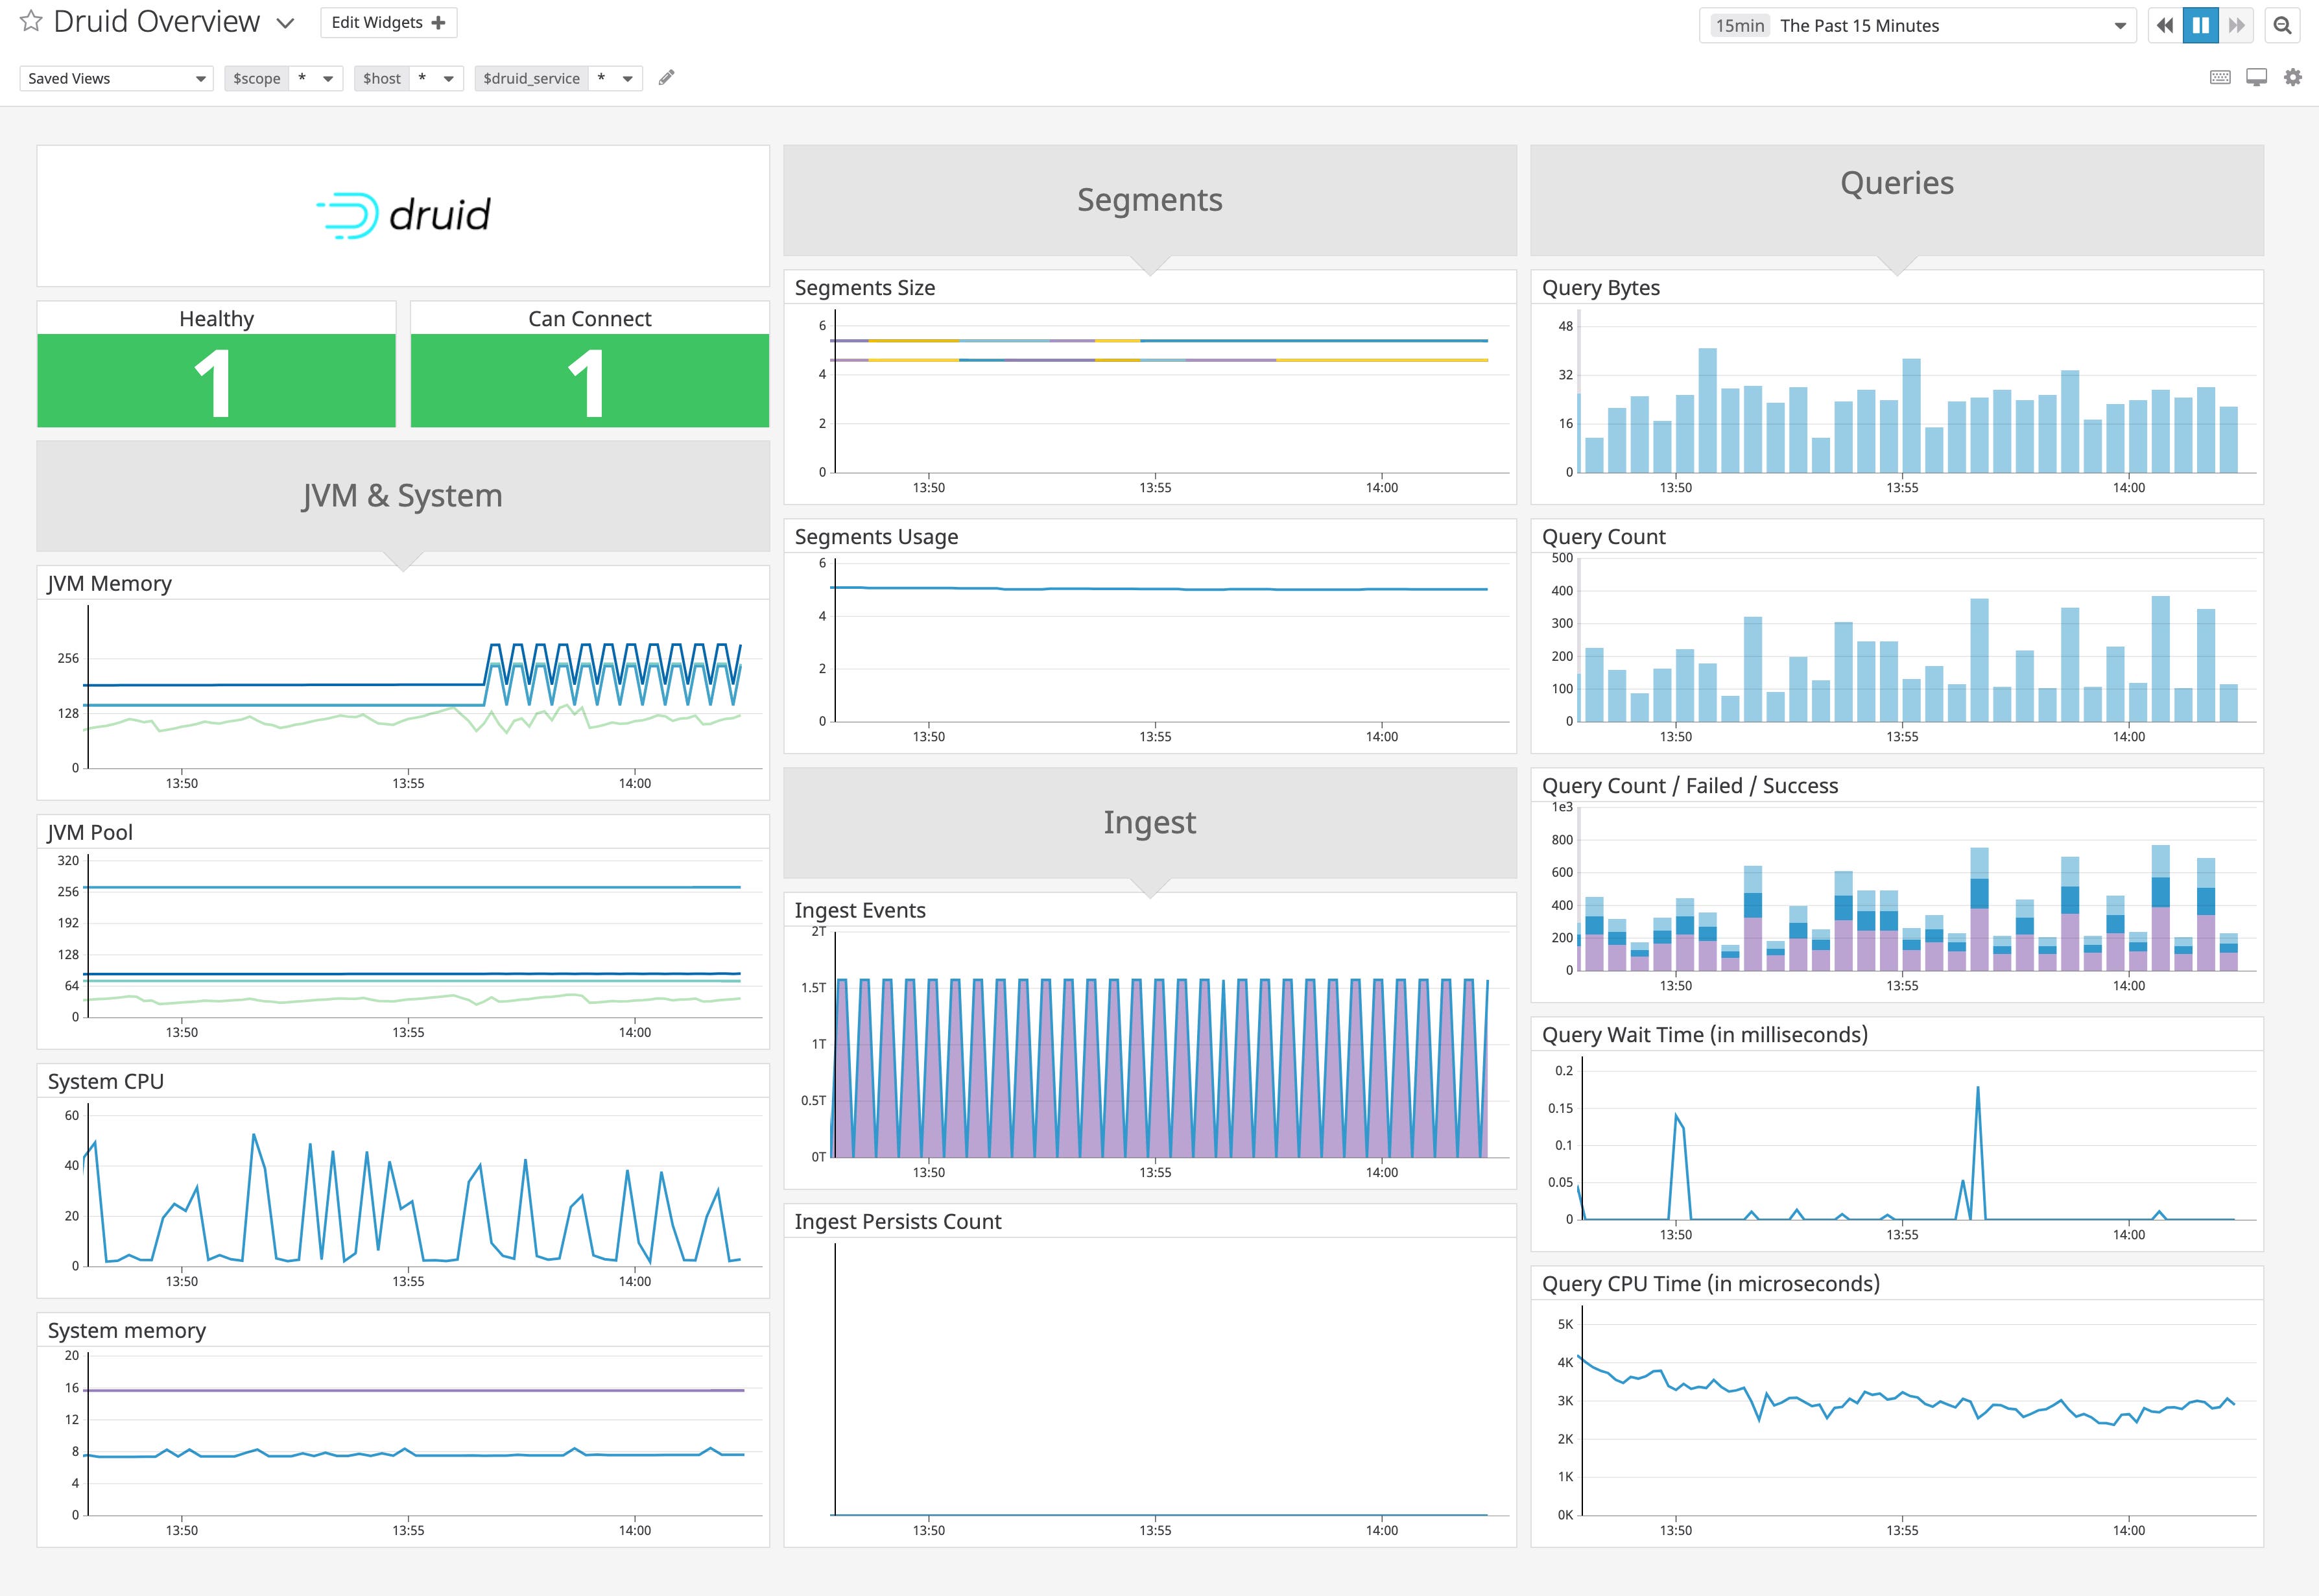The image size is (2319, 1596).
Task: Click the star to favorite the dashboard
Action: point(30,21)
